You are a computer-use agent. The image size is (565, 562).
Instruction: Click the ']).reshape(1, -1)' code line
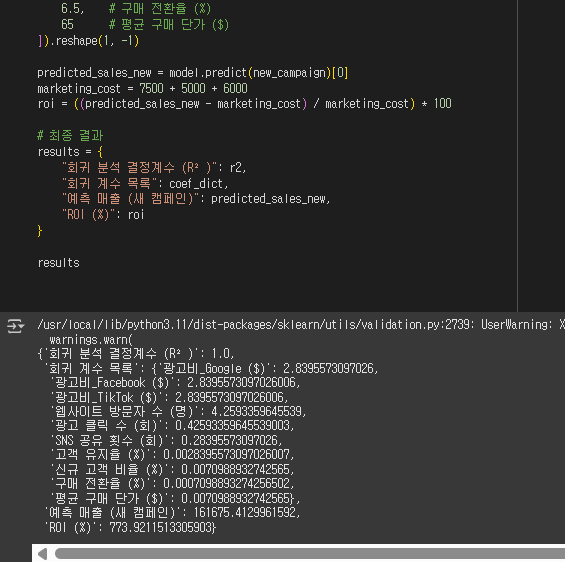(88, 41)
